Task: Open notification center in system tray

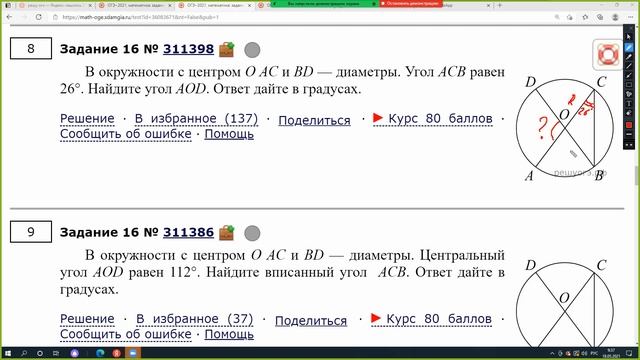Action: tap(629, 353)
